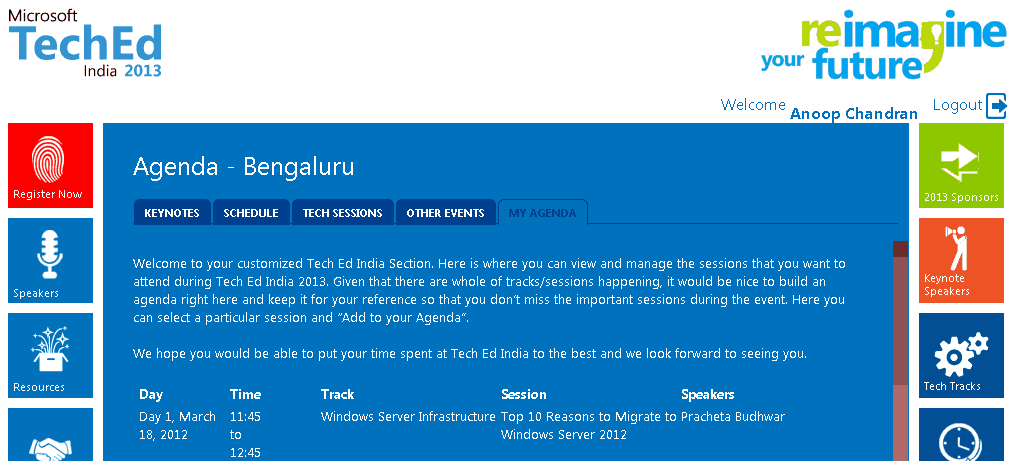Click the Session column header
The height and width of the screenshot is (461, 1014).
[524, 394]
